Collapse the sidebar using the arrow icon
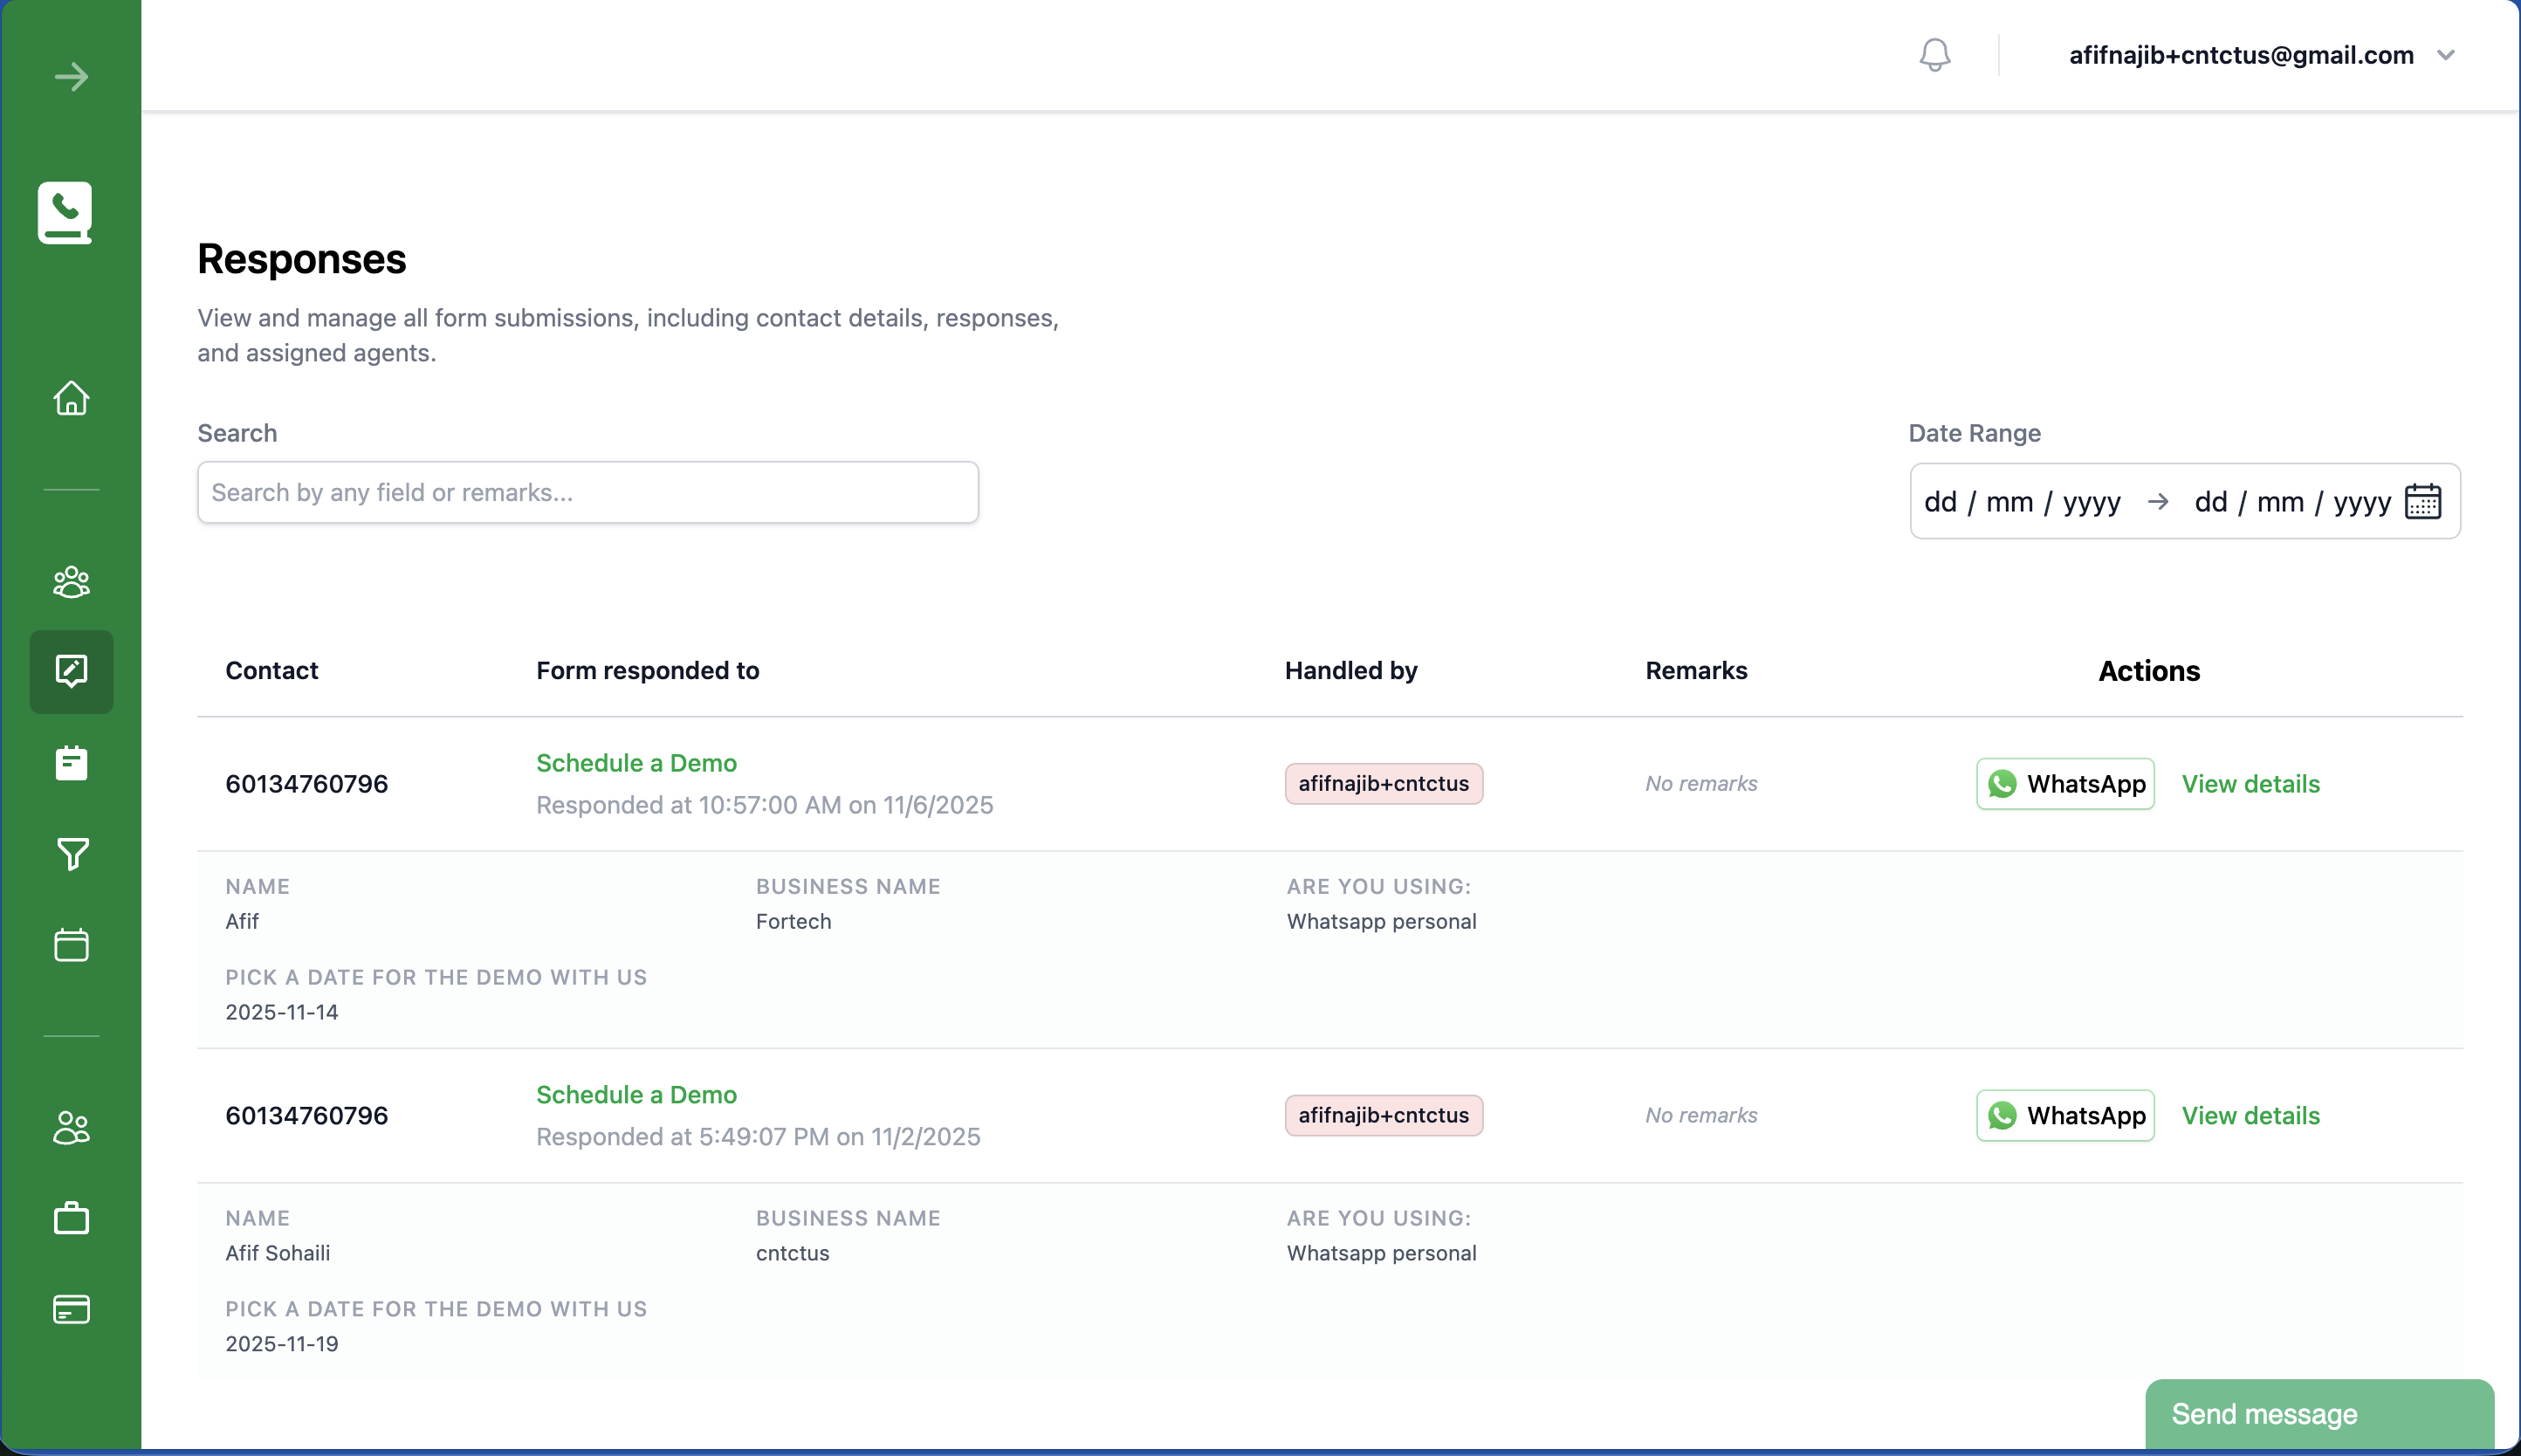 point(71,75)
